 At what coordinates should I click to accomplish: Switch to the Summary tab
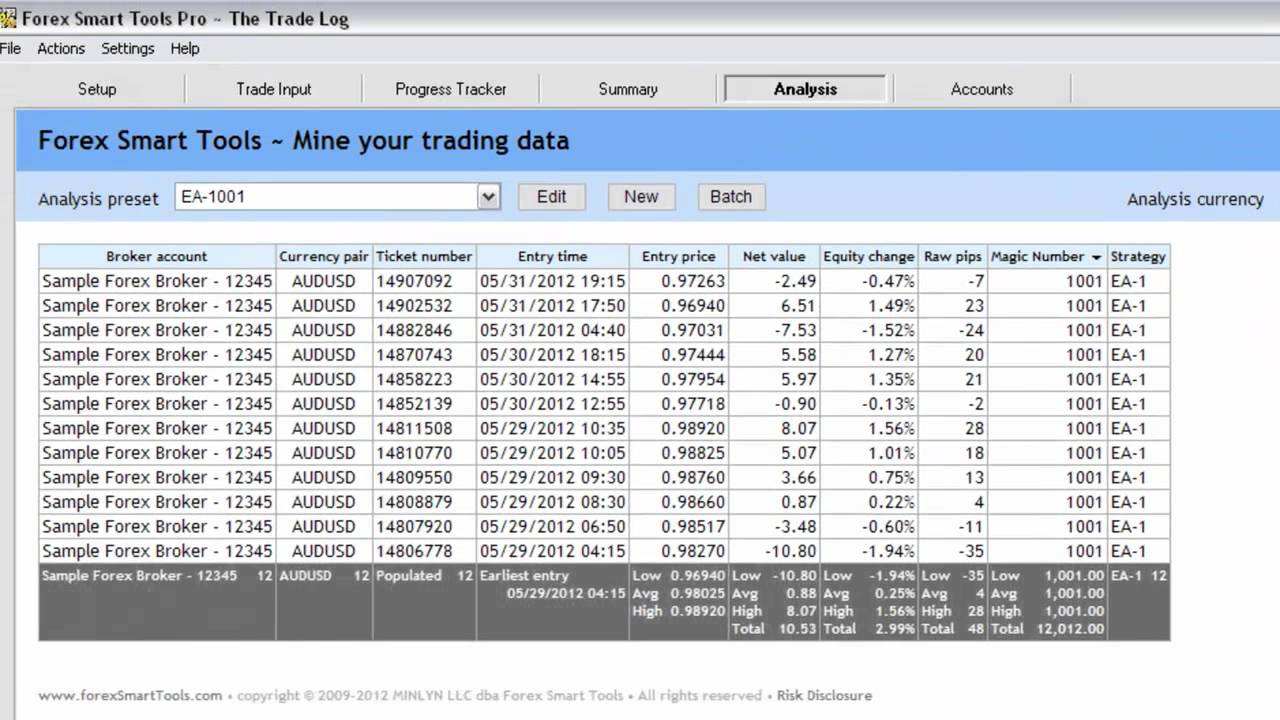[x=628, y=89]
